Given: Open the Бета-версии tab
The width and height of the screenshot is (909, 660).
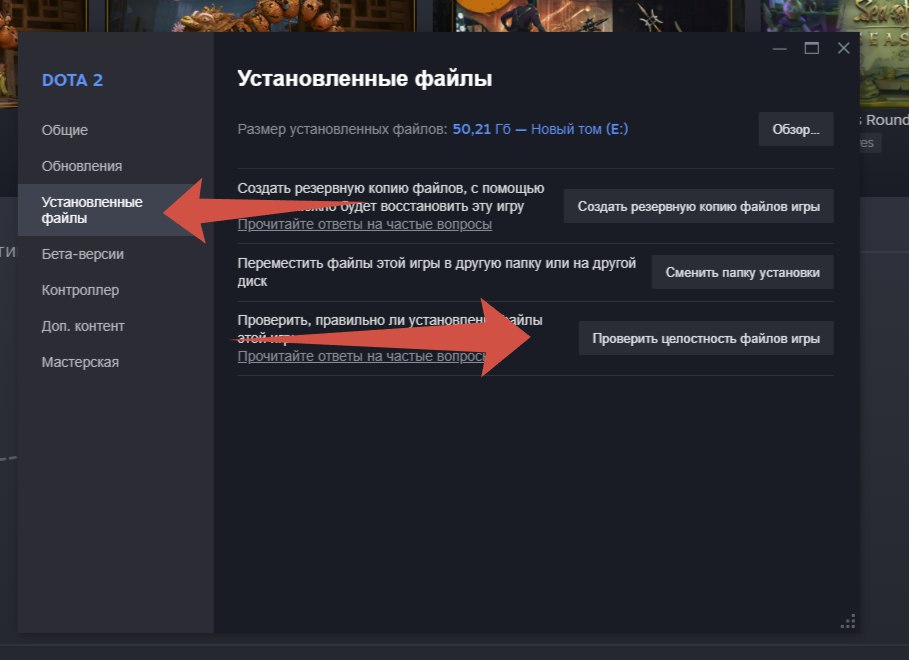Looking at the screenshot, I should click(x=82, y=254).
